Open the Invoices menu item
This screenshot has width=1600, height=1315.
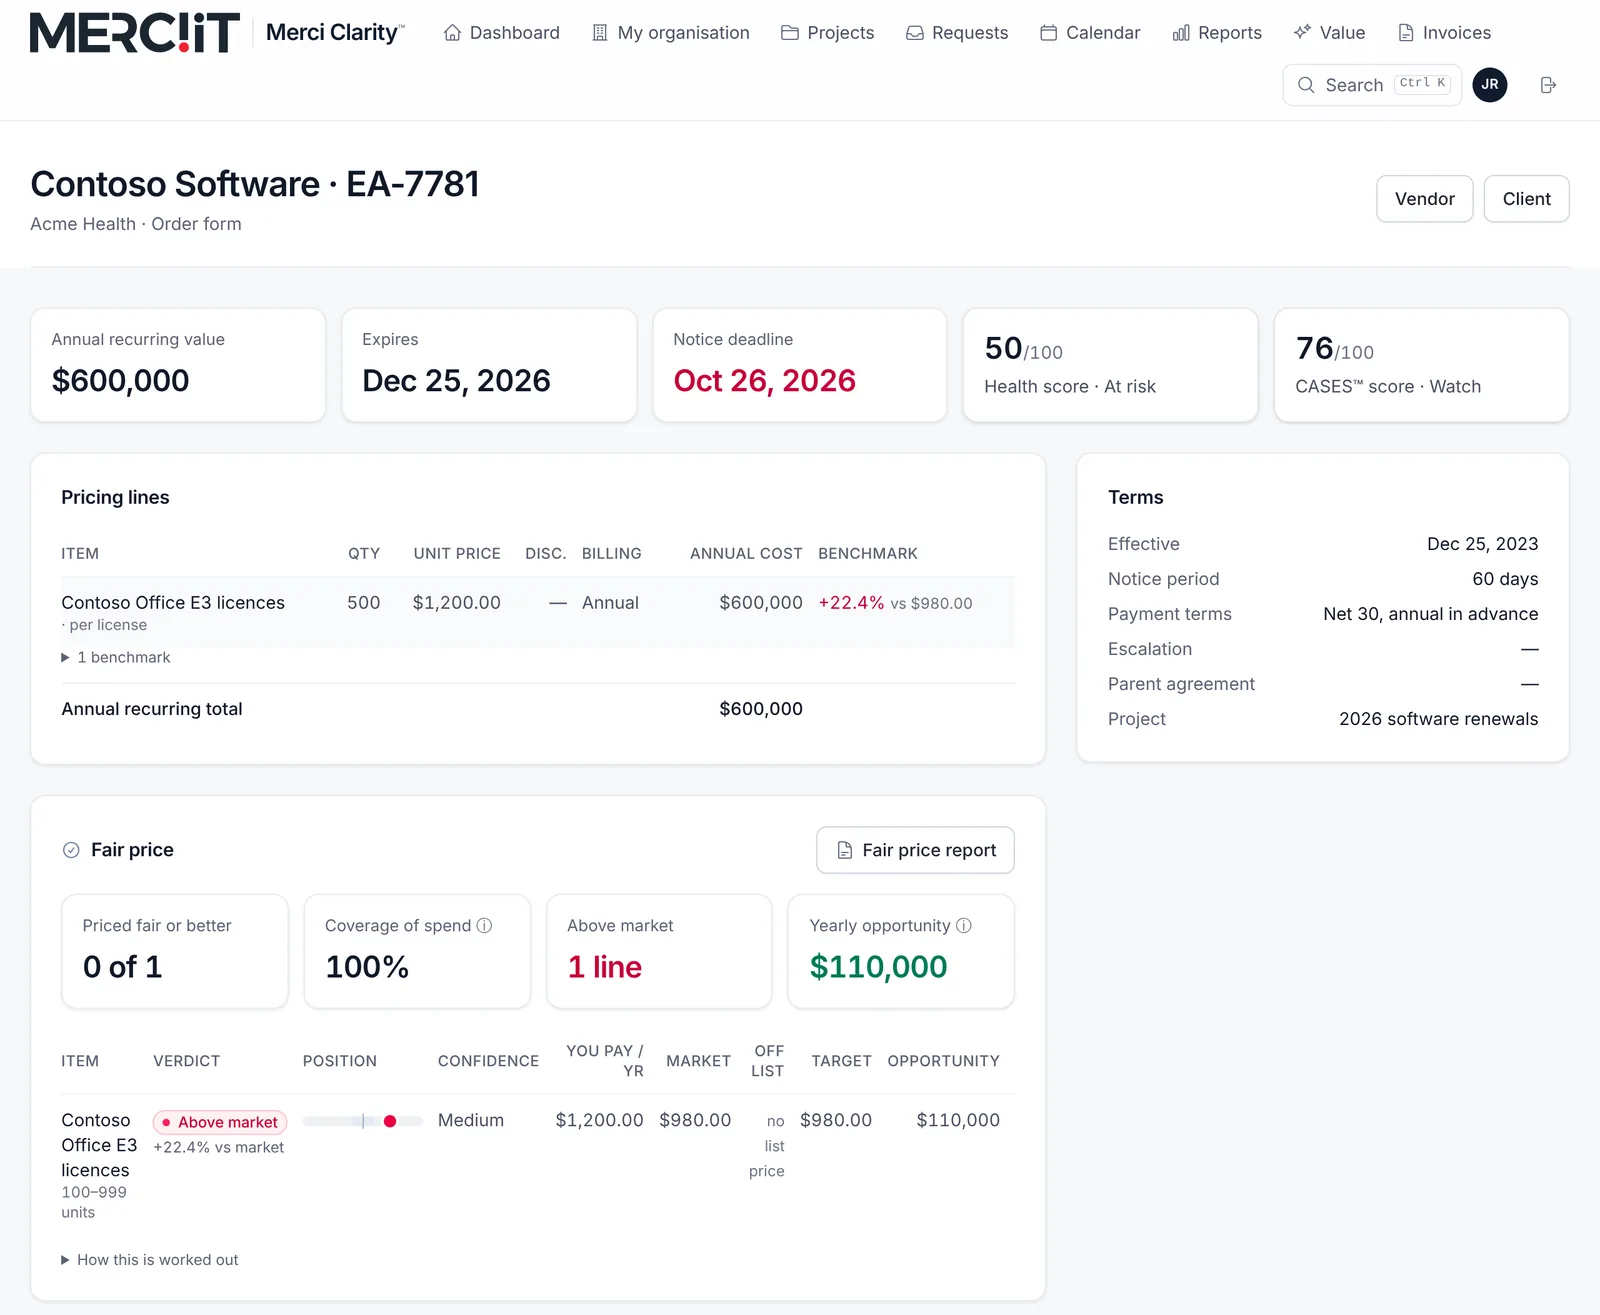(x=1444, y=33)
